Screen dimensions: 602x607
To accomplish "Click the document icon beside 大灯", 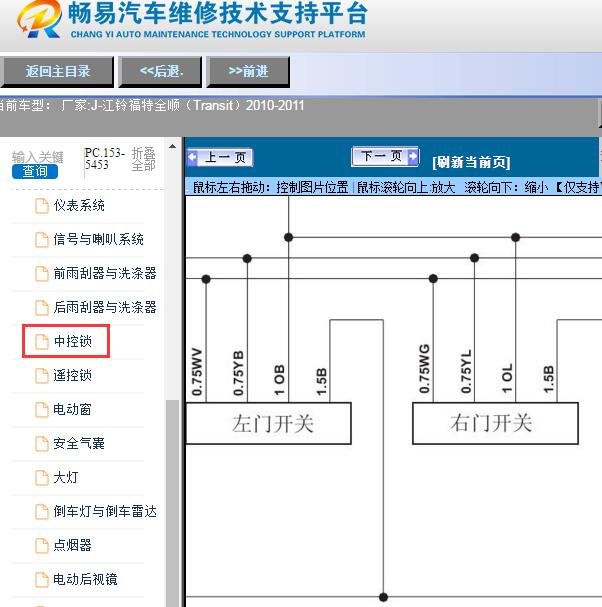I will [x=41, y=477].
